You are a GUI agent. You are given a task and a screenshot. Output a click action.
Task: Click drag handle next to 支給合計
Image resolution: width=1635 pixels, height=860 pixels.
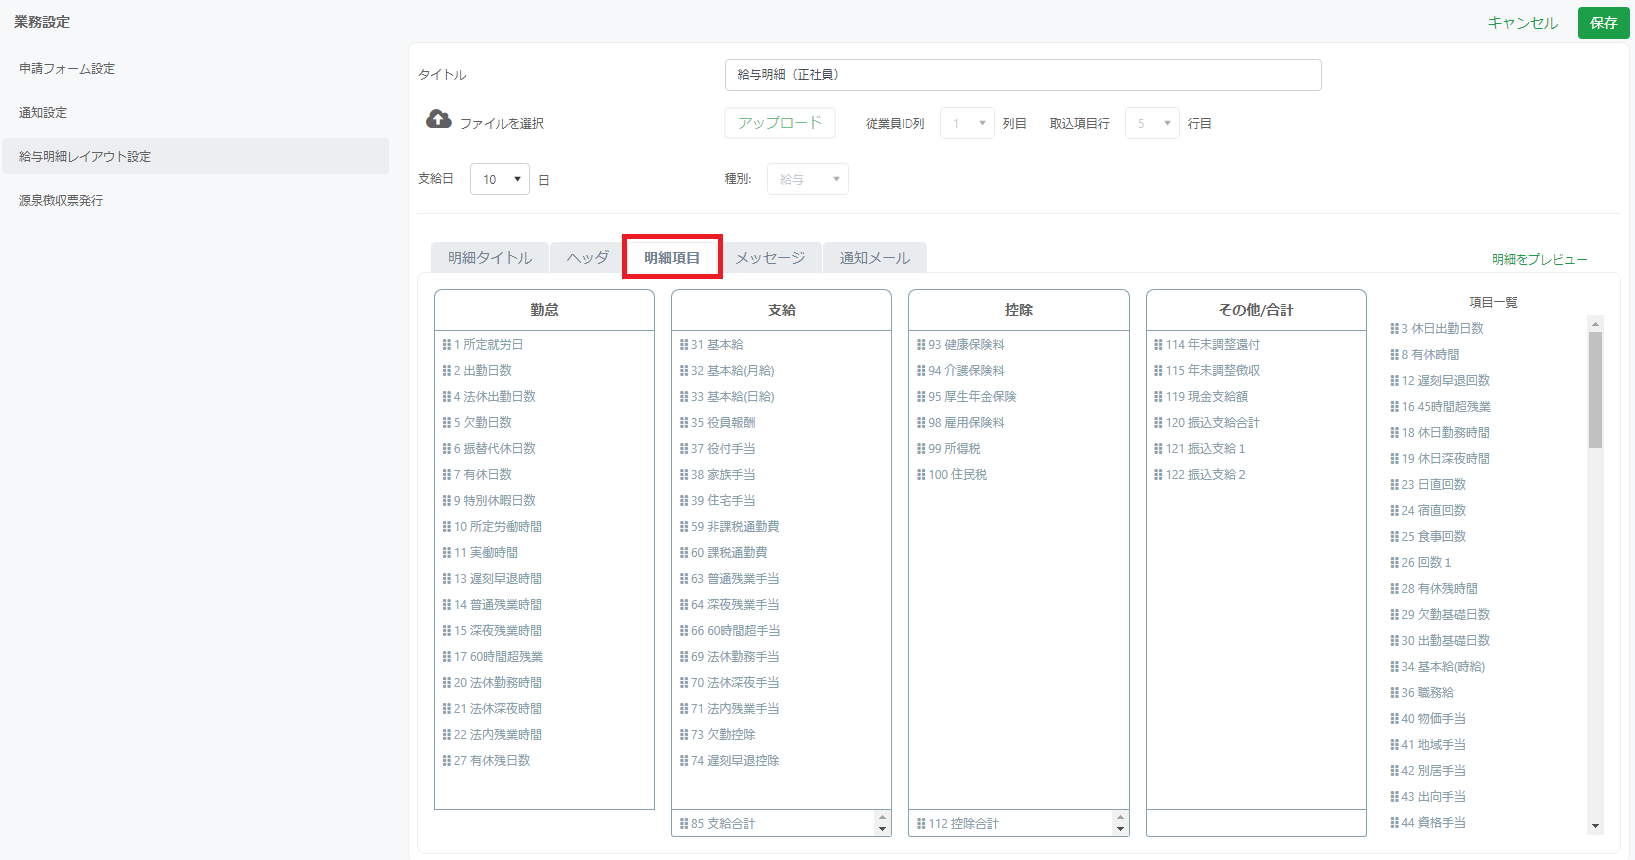click(x=684, y=824)
